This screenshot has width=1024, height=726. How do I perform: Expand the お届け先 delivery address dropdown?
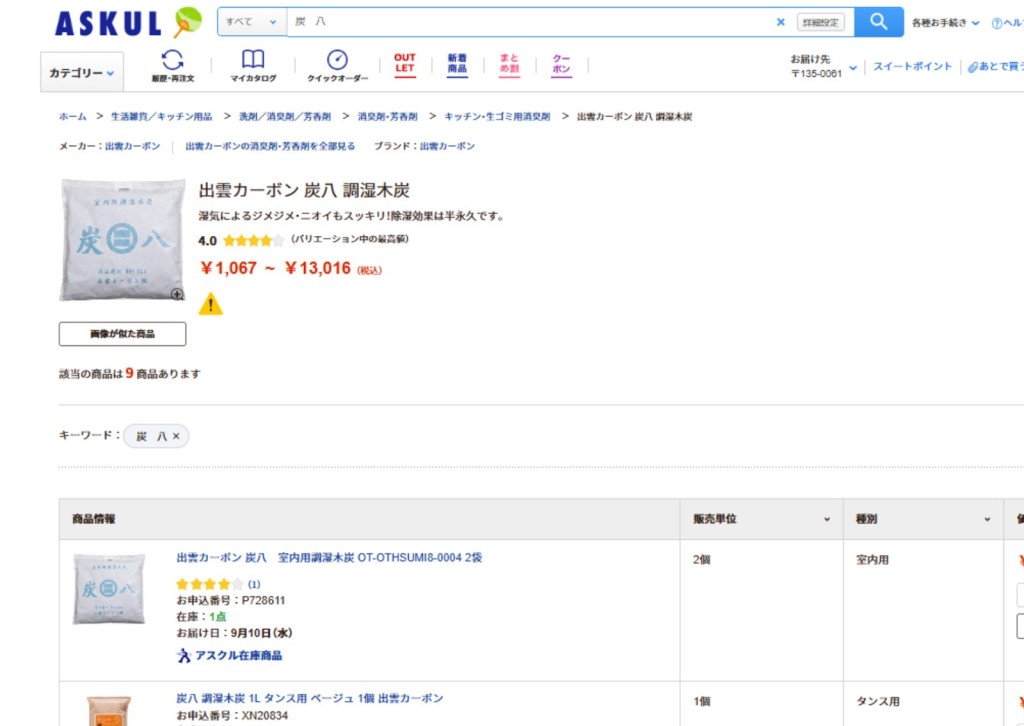pos(853,67)
